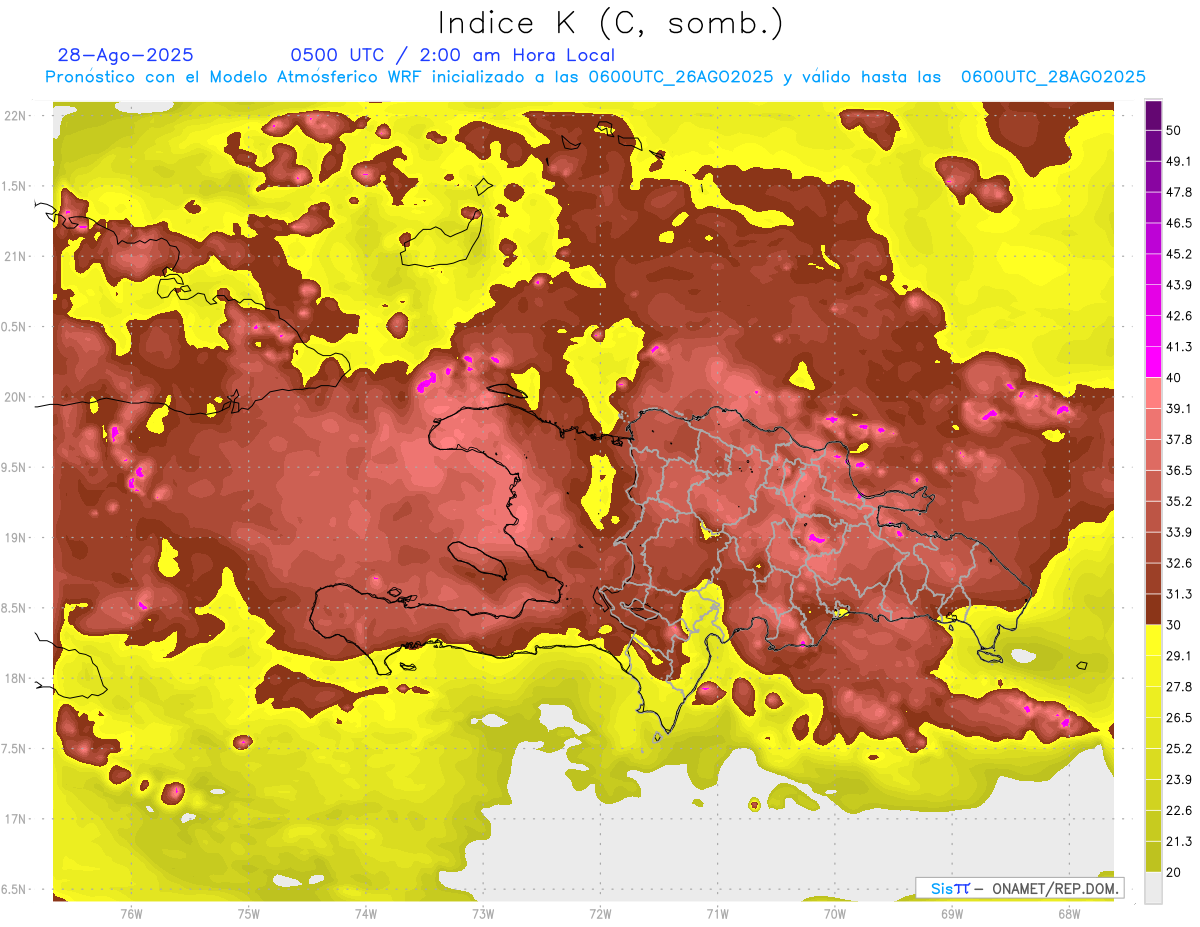Image resolution: width=1200 pixels, height=927 pixels.
Task: Click the '75W' longitude axis label
Action: [x=249, y=914]
